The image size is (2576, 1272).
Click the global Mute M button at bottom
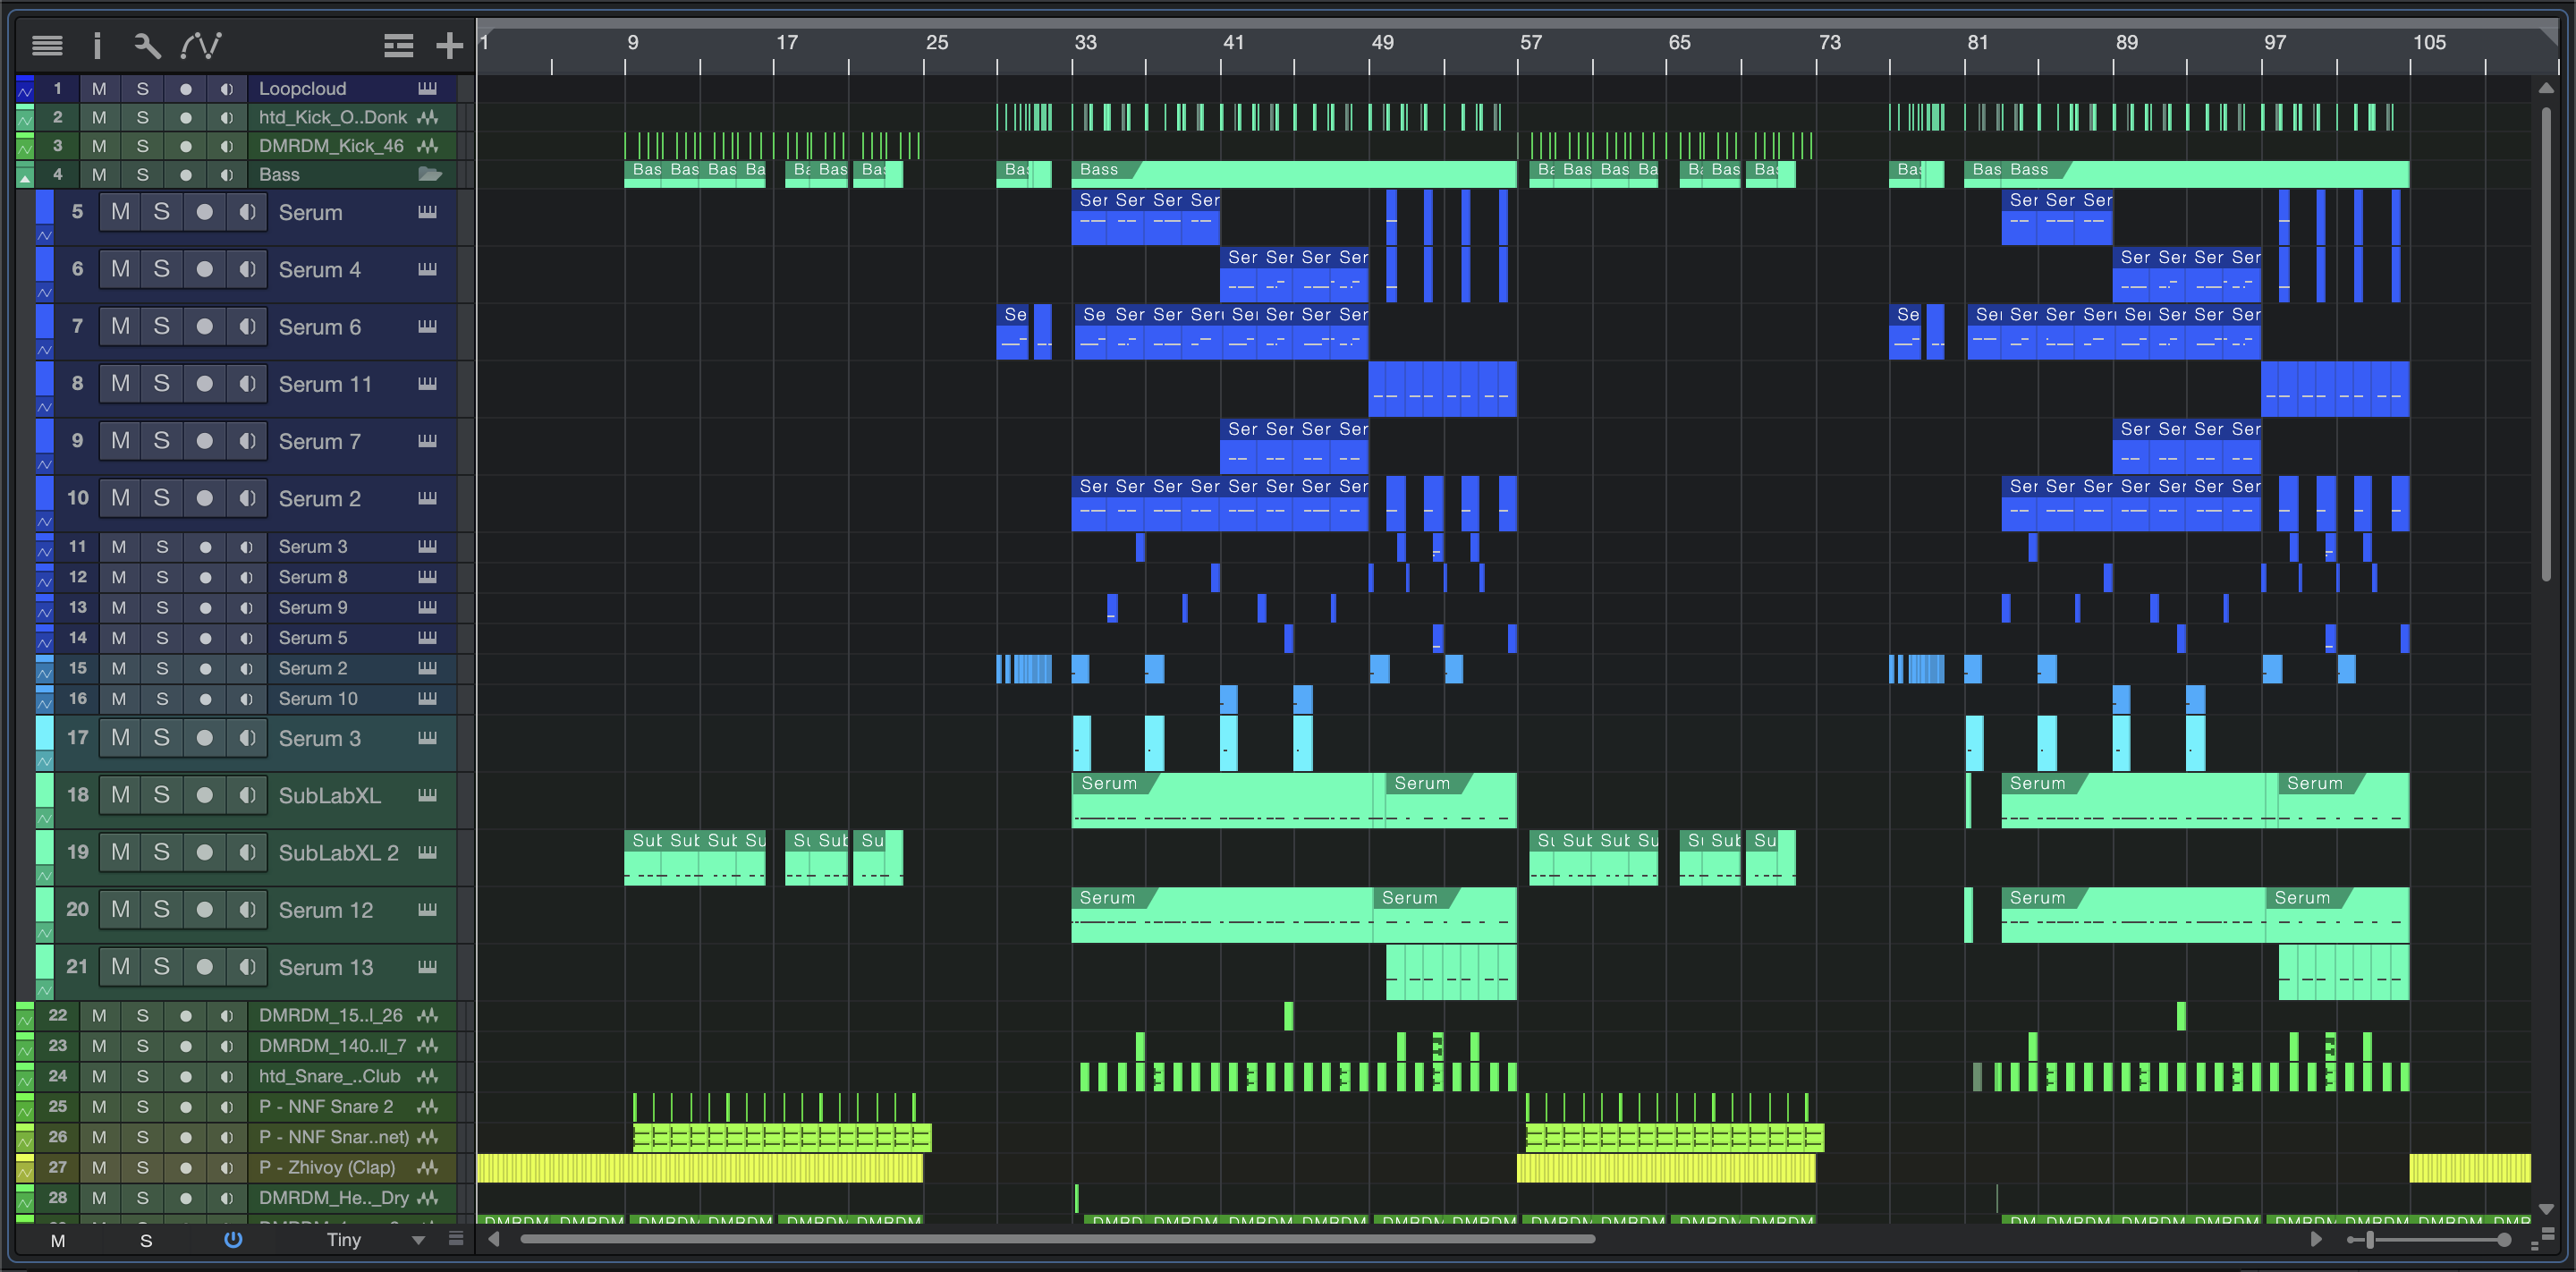58,1240
